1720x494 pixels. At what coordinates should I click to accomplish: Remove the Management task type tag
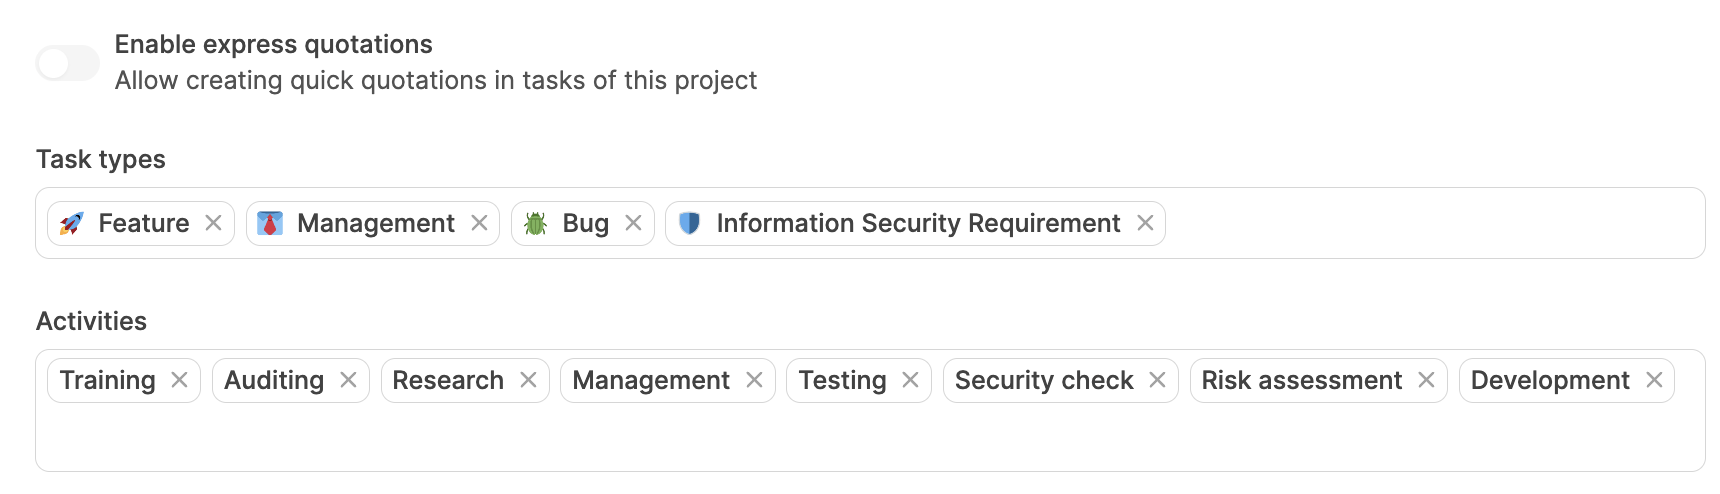click(x=479, y=223)
